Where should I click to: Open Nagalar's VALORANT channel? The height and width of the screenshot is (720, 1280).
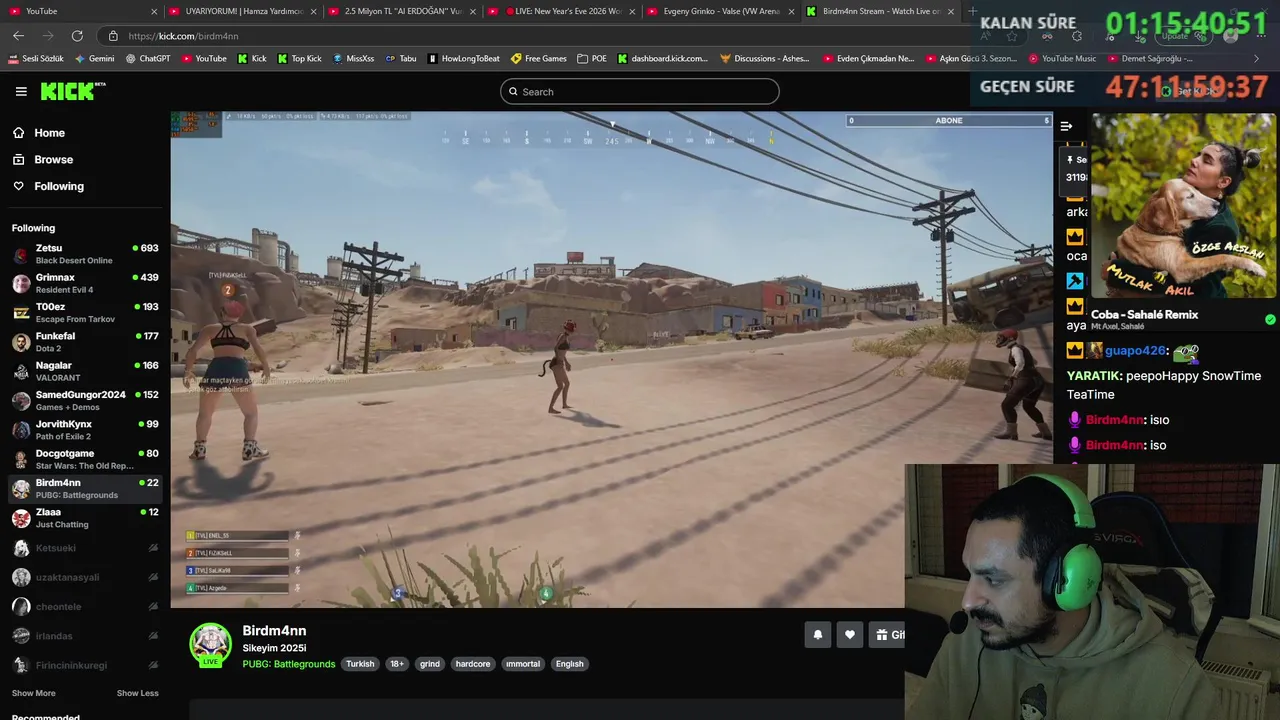click(85, 371)
